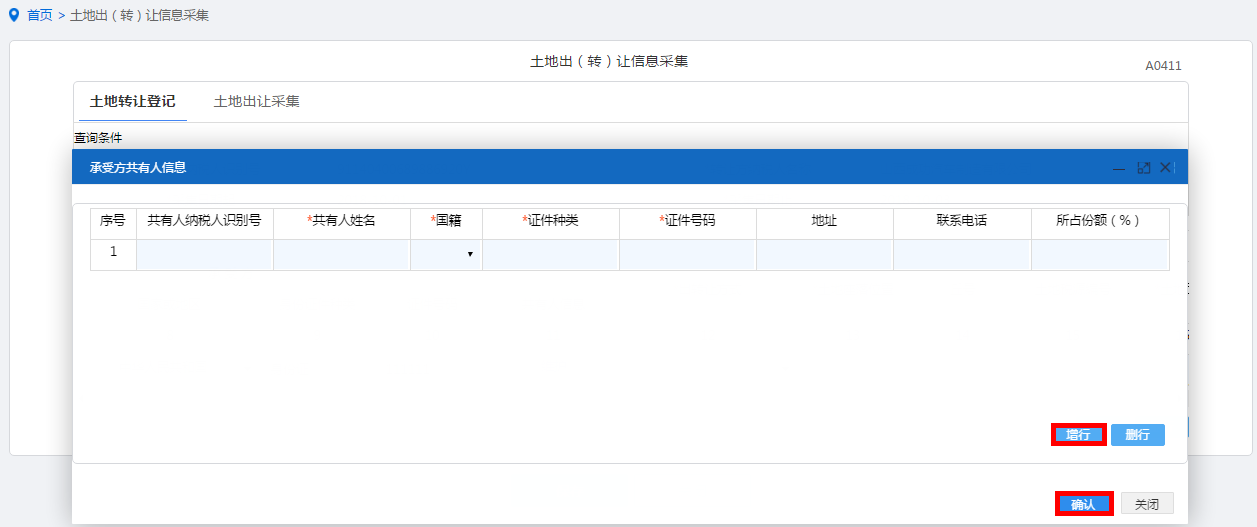Click 土地出（转）让信息采集 breadcrumb text

click(140, 16)
